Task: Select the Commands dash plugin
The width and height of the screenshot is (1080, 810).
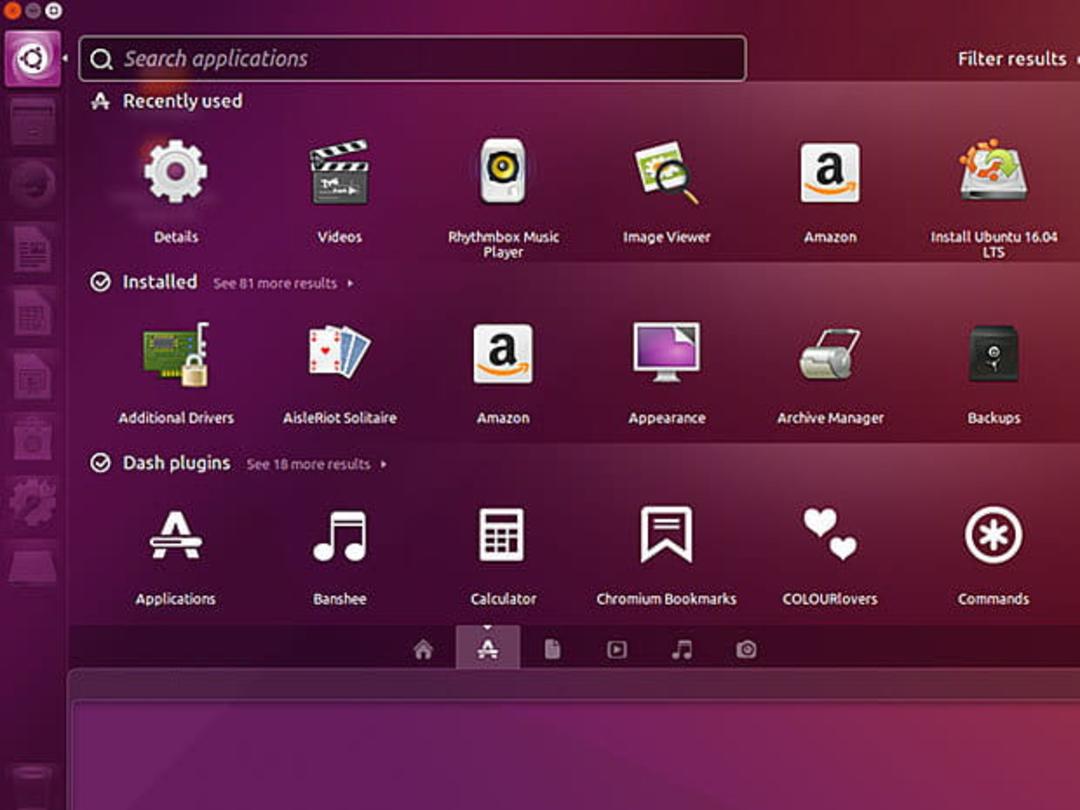Action: 993,535
